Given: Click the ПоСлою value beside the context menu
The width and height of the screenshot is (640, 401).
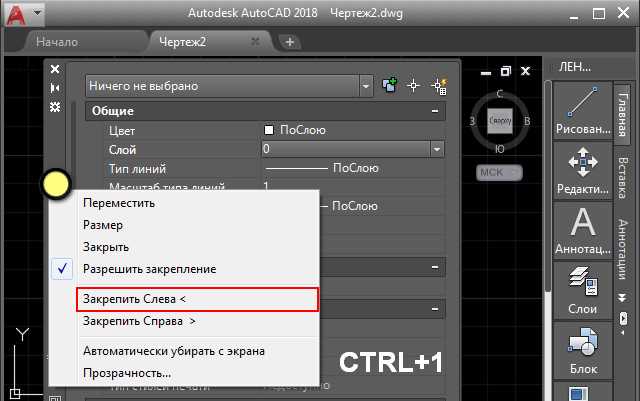Looking at the screenshot, I should 355,206.
